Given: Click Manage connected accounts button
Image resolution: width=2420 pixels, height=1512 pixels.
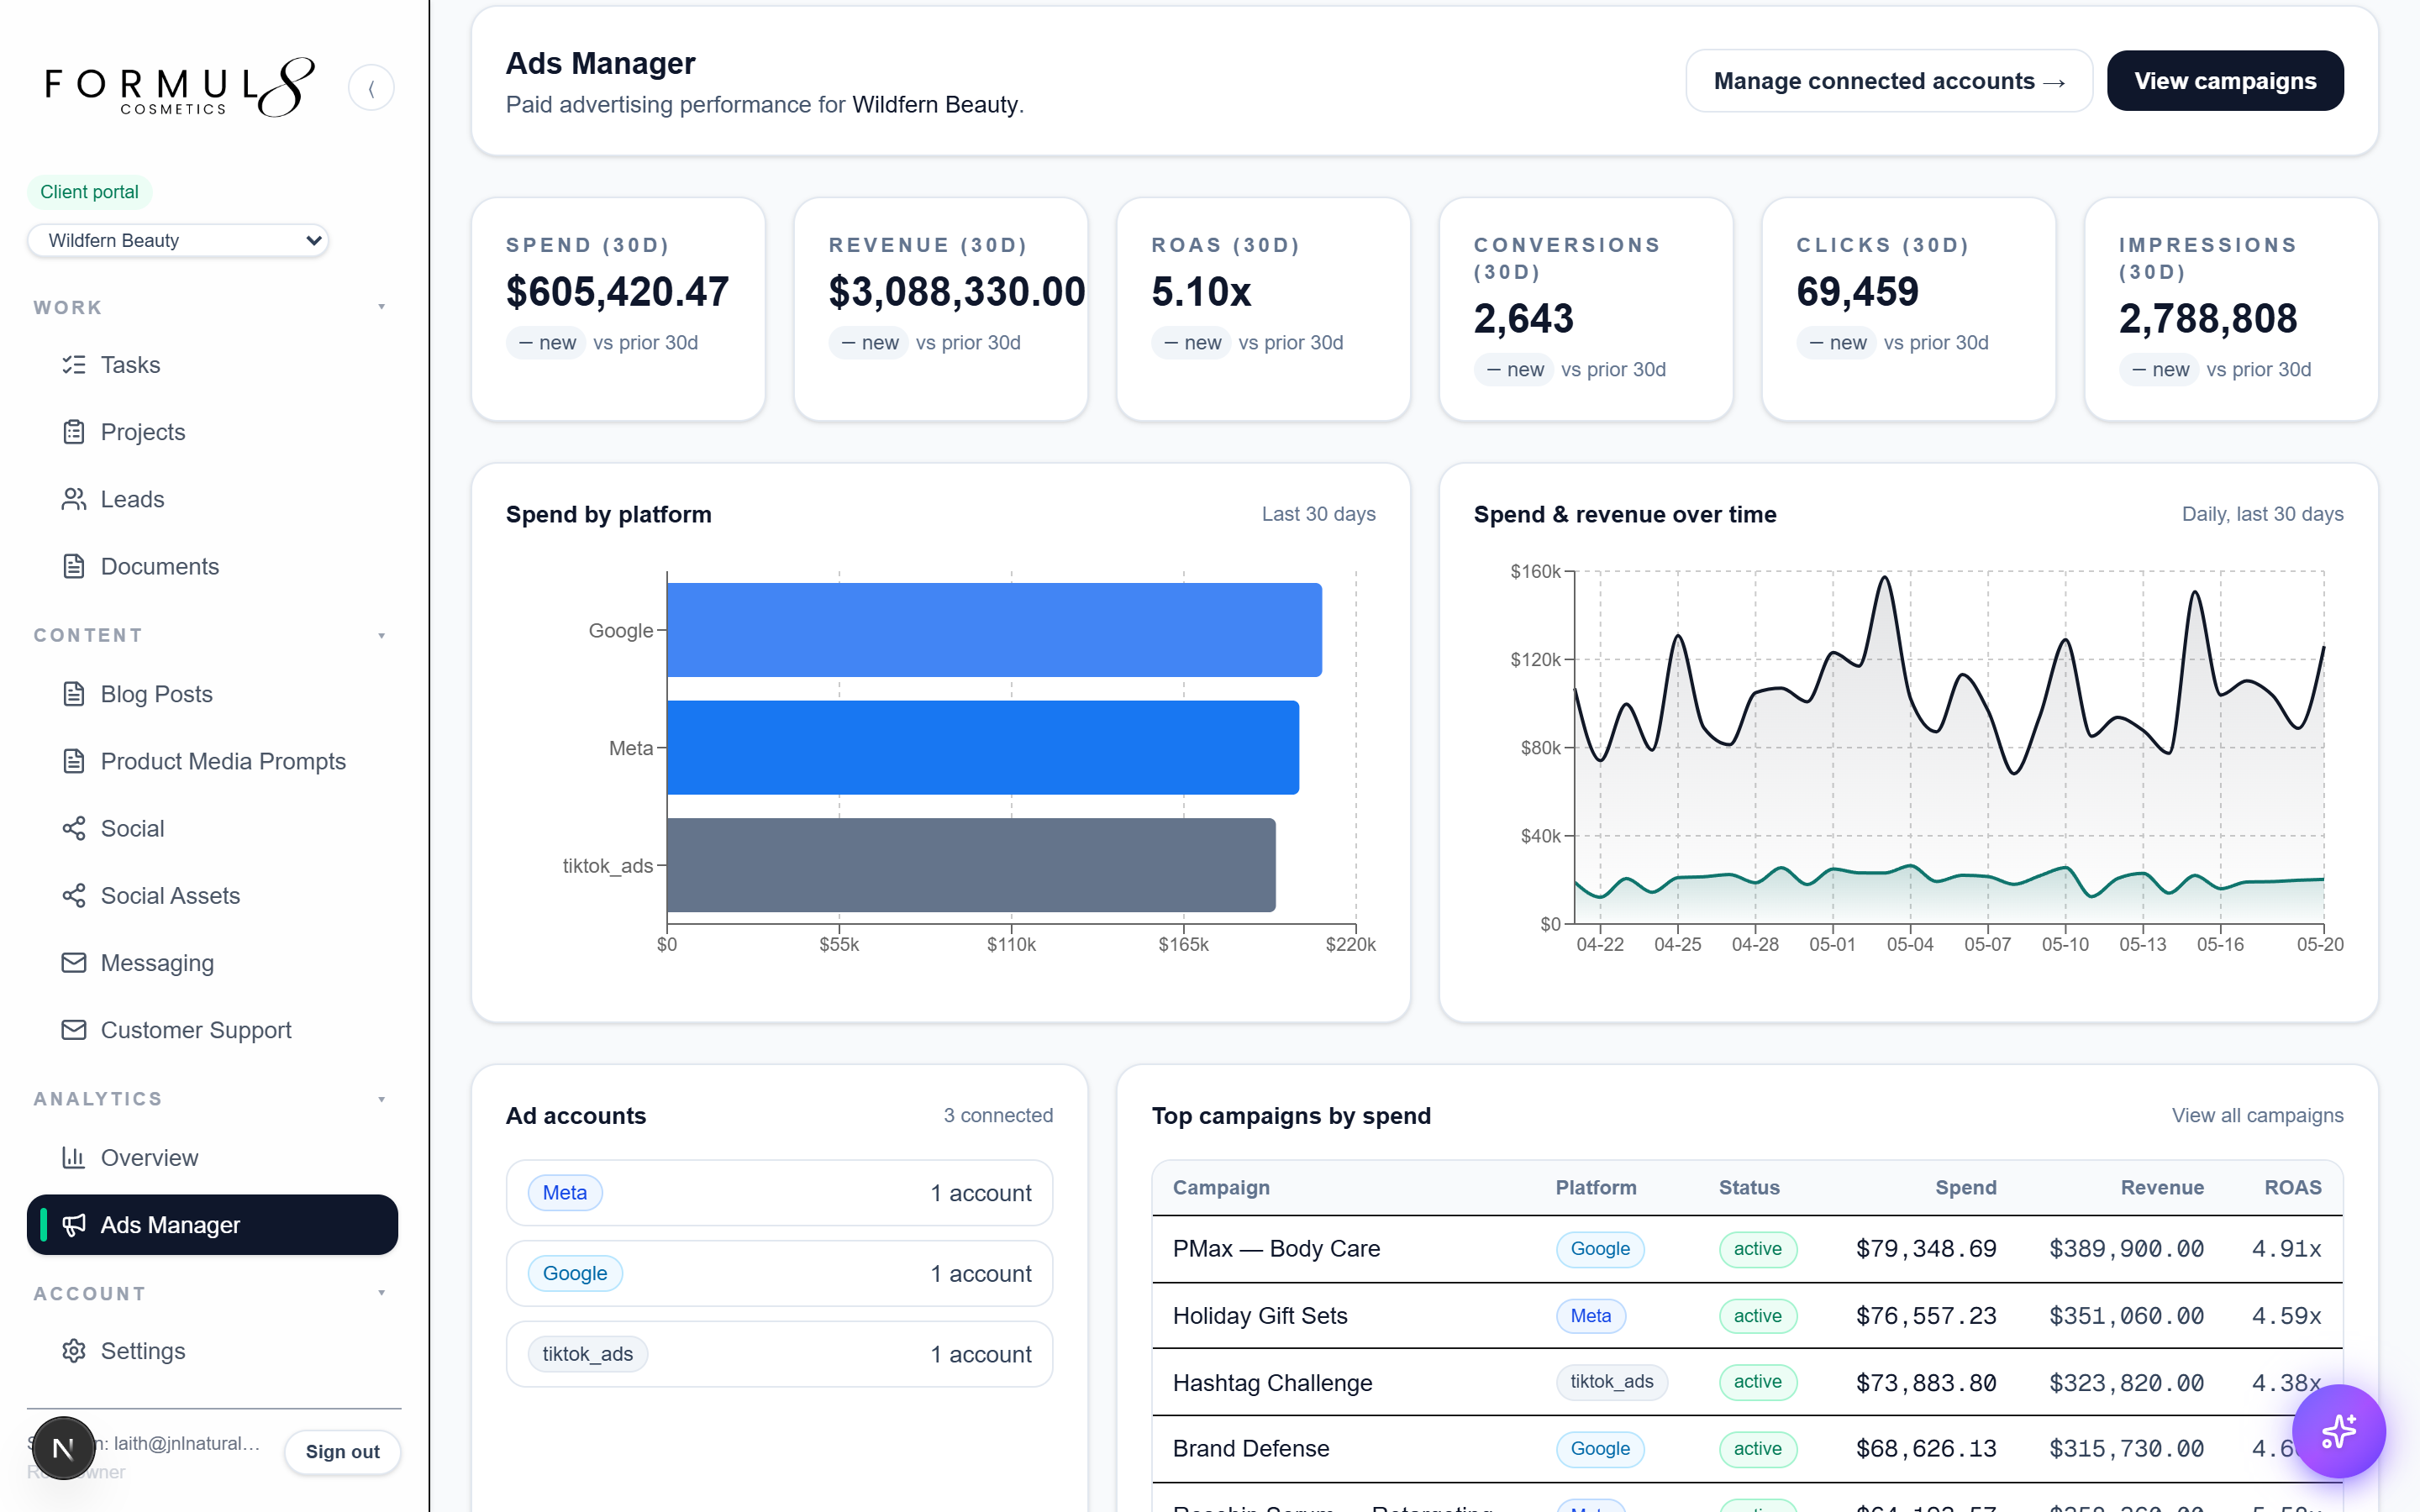Looking at the screenshot, I should pyautogui.click(x=1888, y=81).
